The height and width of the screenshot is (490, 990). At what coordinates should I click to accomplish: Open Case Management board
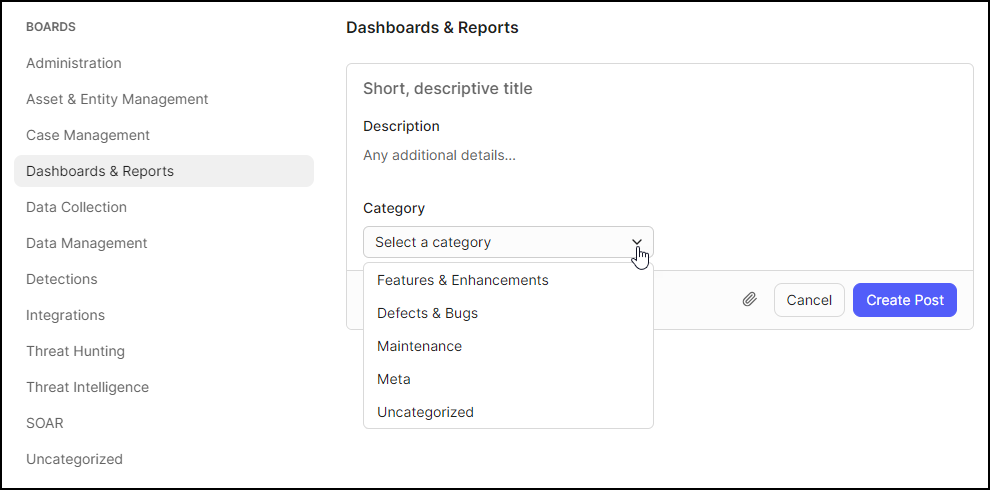[x=88, y=135]
